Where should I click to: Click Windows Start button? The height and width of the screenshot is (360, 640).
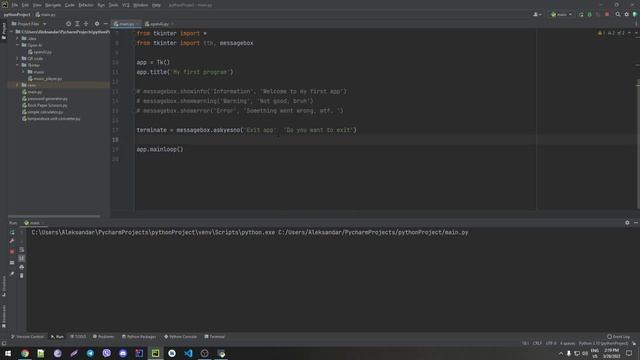click(x=8, y=353)
